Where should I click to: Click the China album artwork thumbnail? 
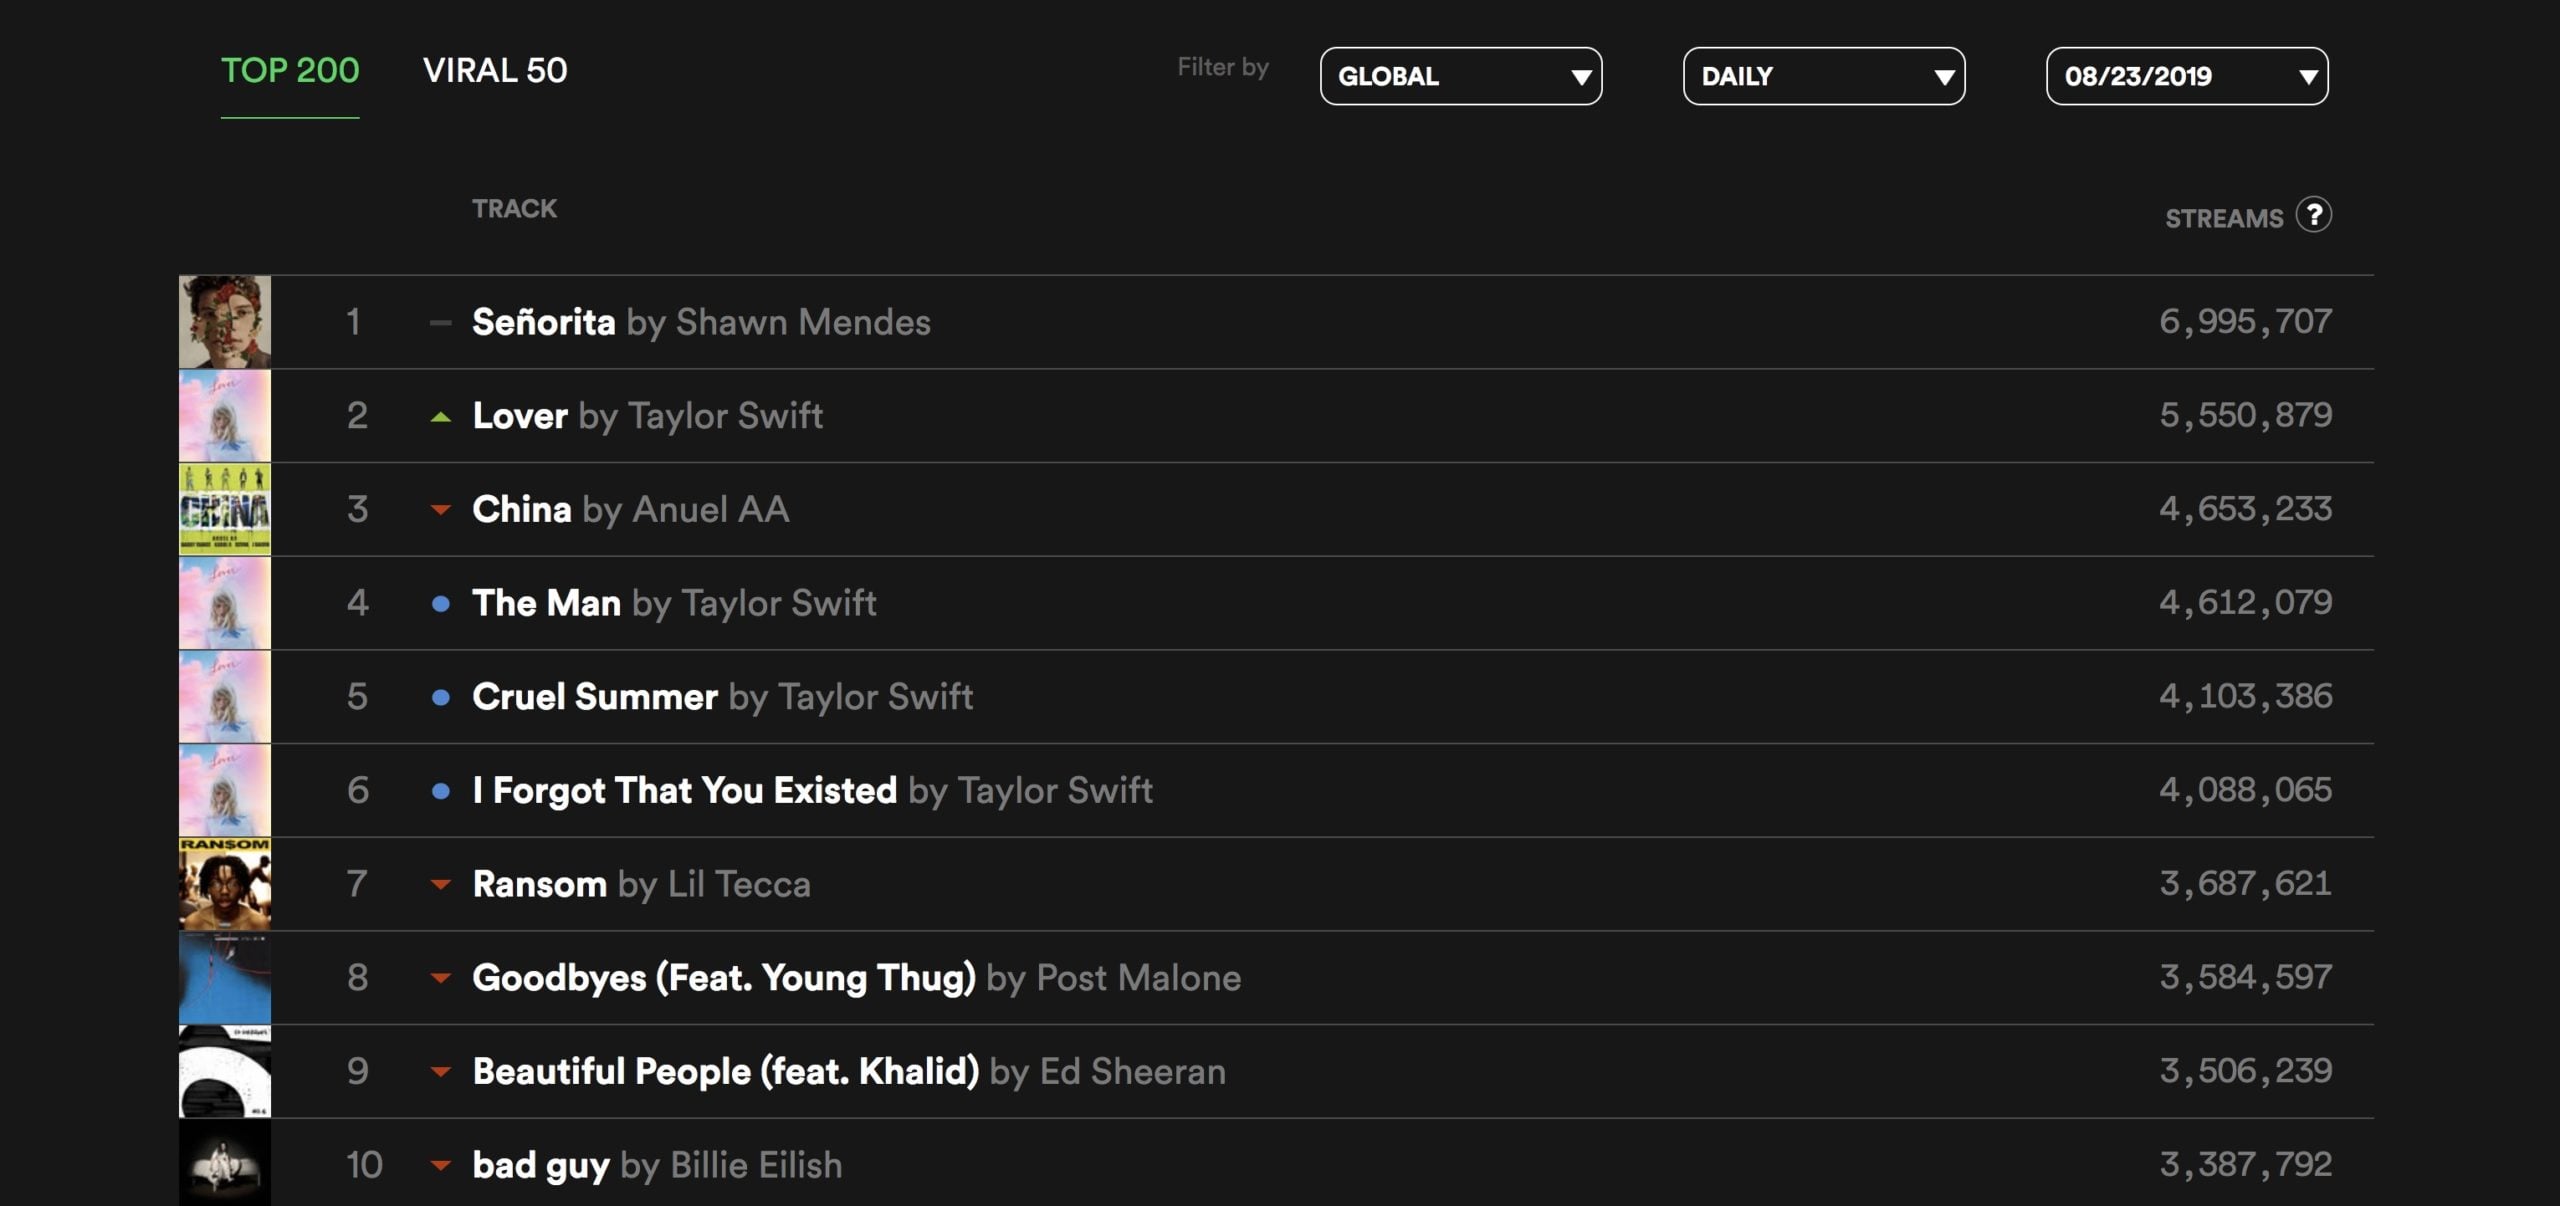225,509
